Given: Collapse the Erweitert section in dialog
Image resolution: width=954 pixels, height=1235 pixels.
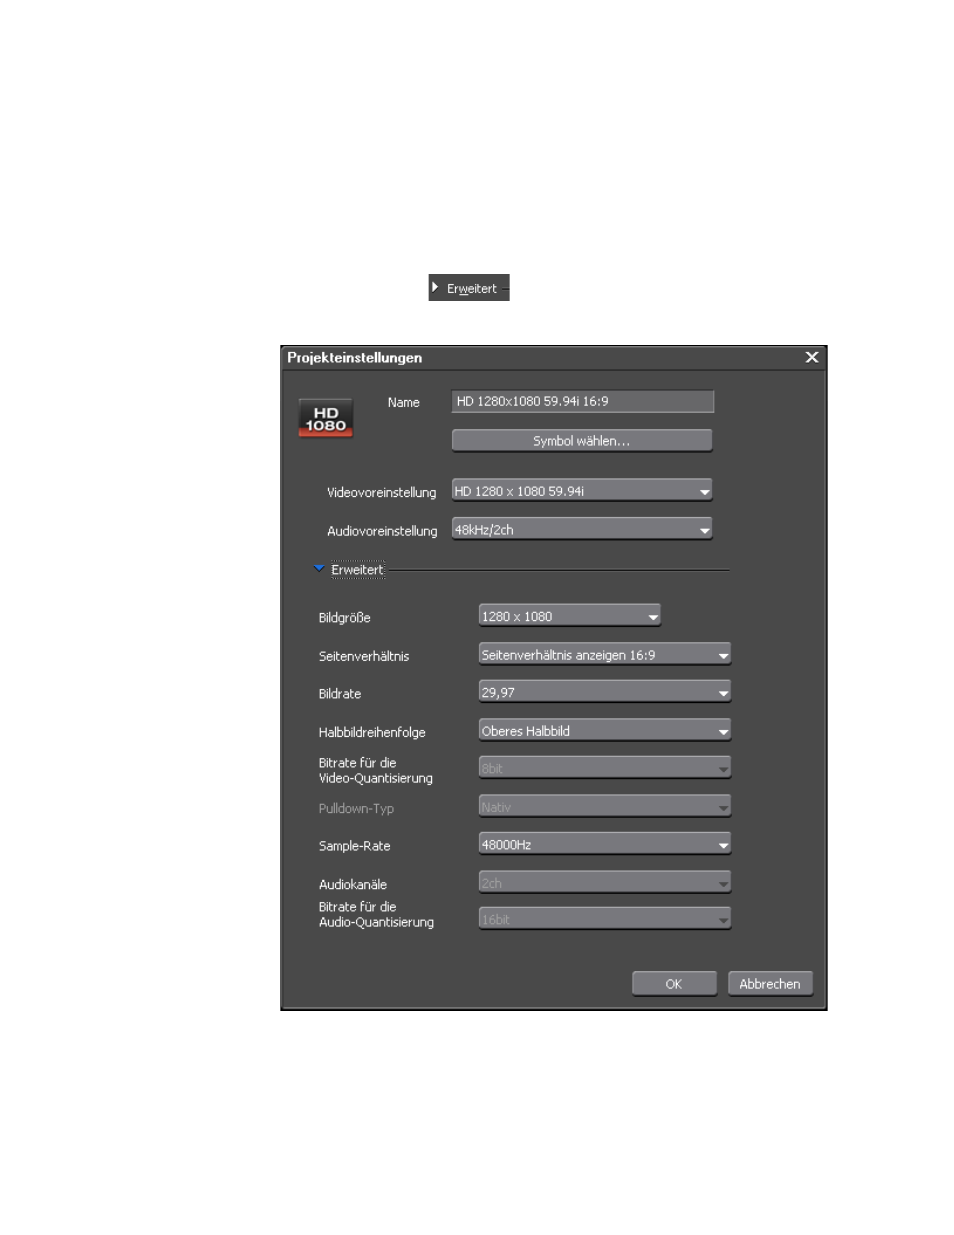Looking at the screenshot, I should pos(349,570).
